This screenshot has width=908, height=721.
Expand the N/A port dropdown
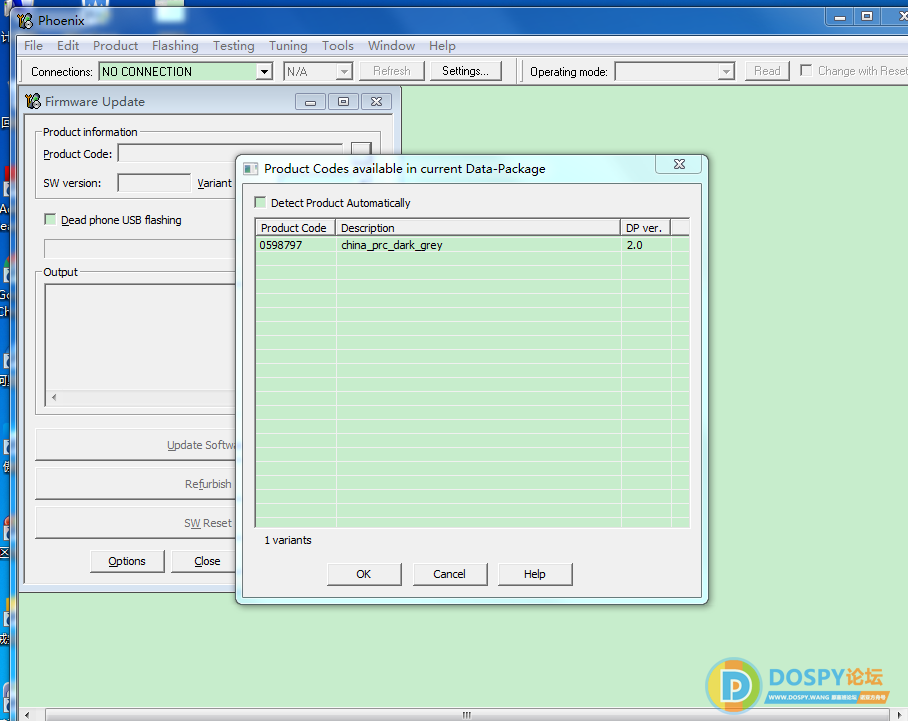(x=344, y=71)
